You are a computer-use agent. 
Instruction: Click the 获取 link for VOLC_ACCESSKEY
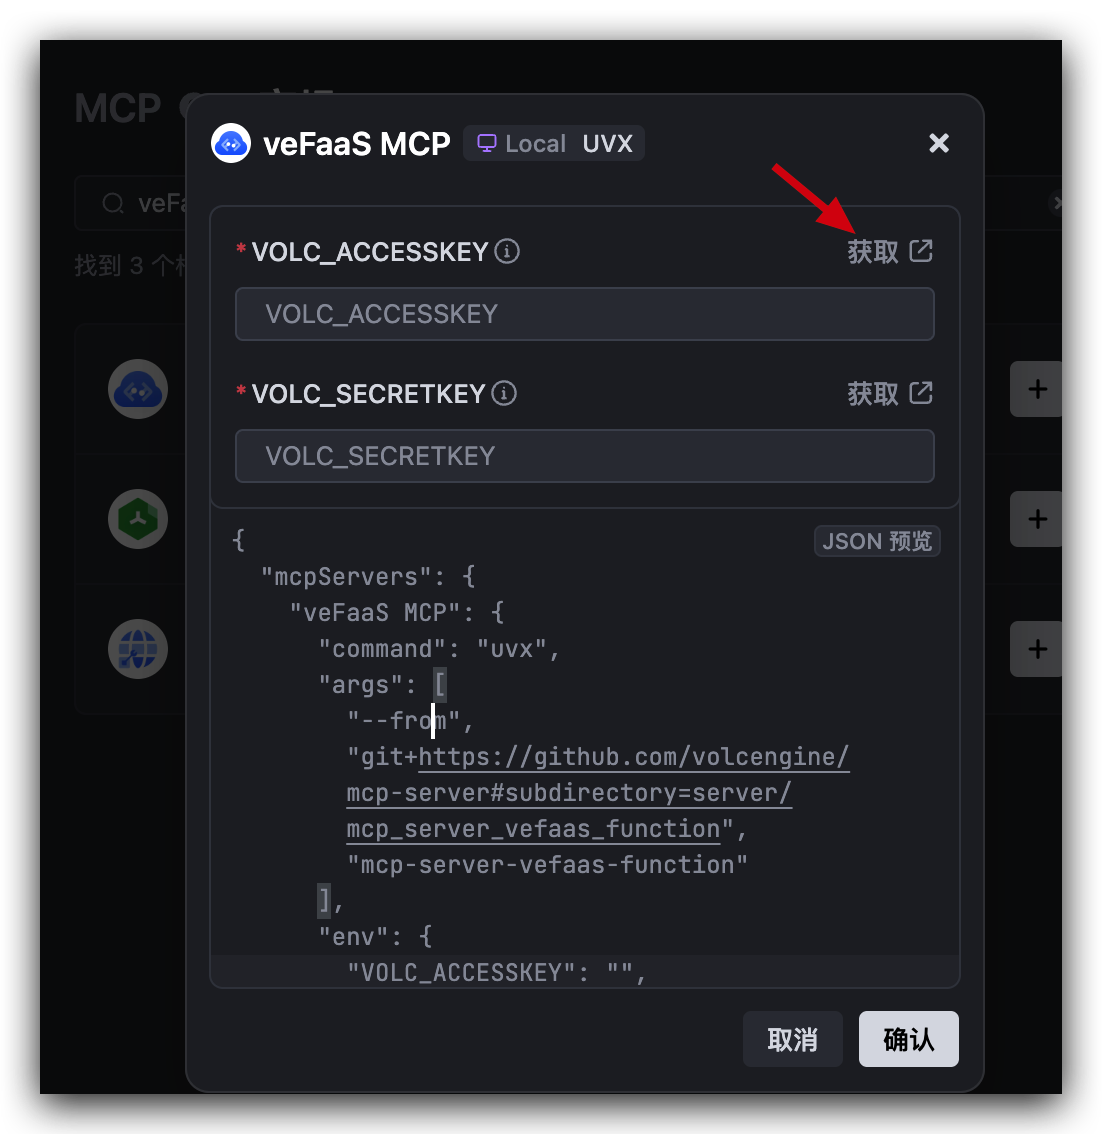tap(873, 251)
